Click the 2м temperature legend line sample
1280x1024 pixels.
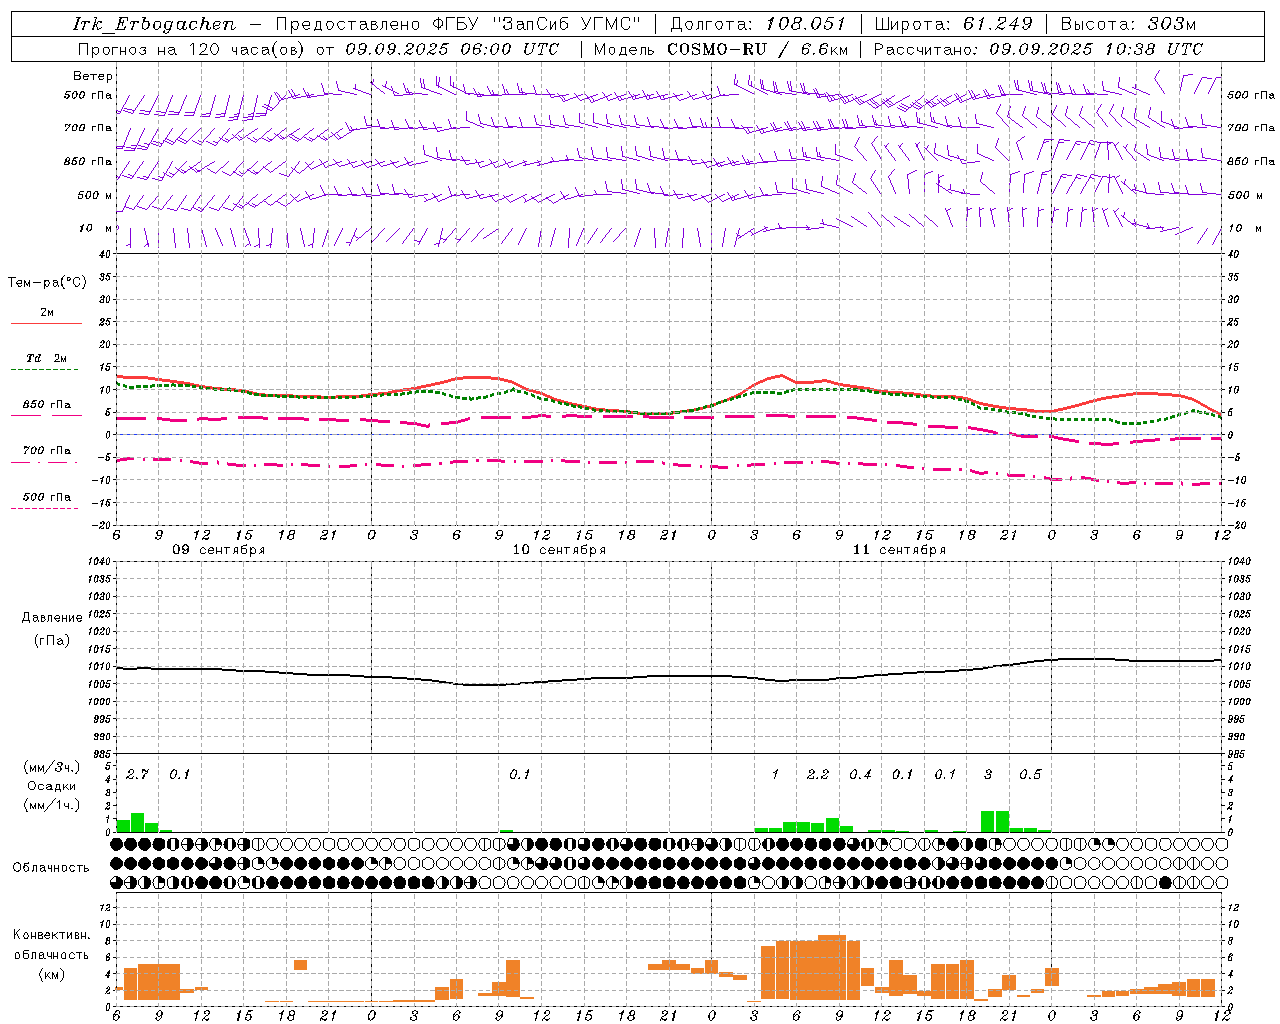click(x=46, y=323)
